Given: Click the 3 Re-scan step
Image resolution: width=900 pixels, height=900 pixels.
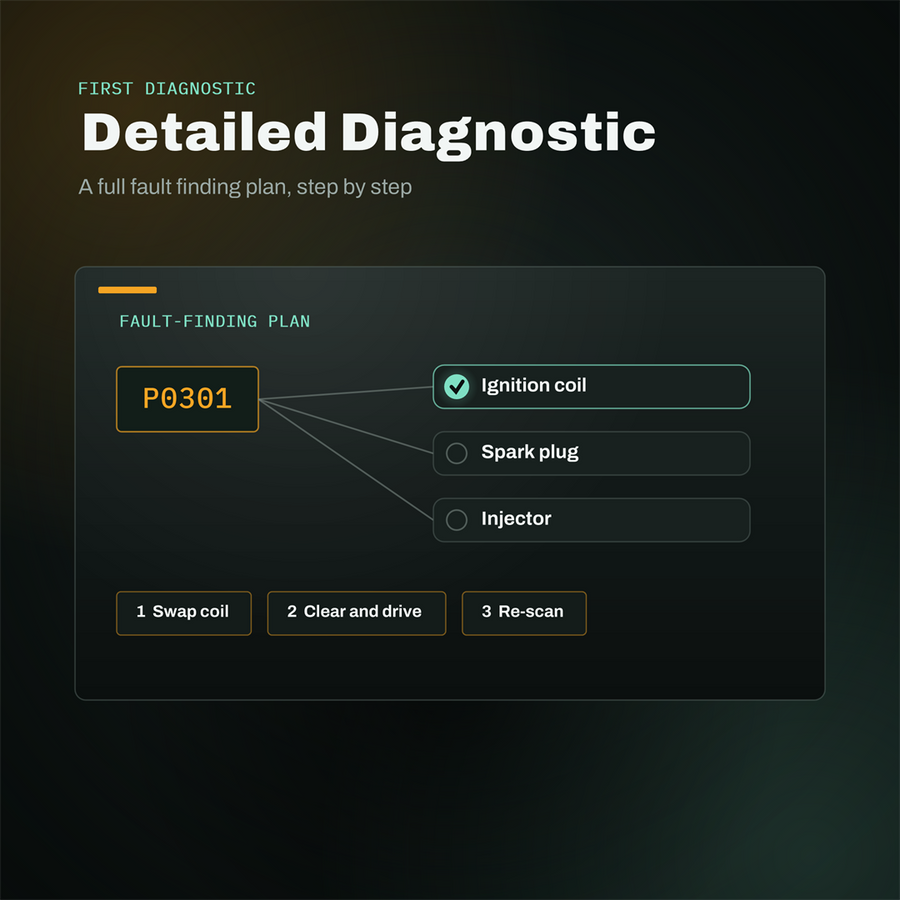Looking at the screenshot, I should click(524, 613).
